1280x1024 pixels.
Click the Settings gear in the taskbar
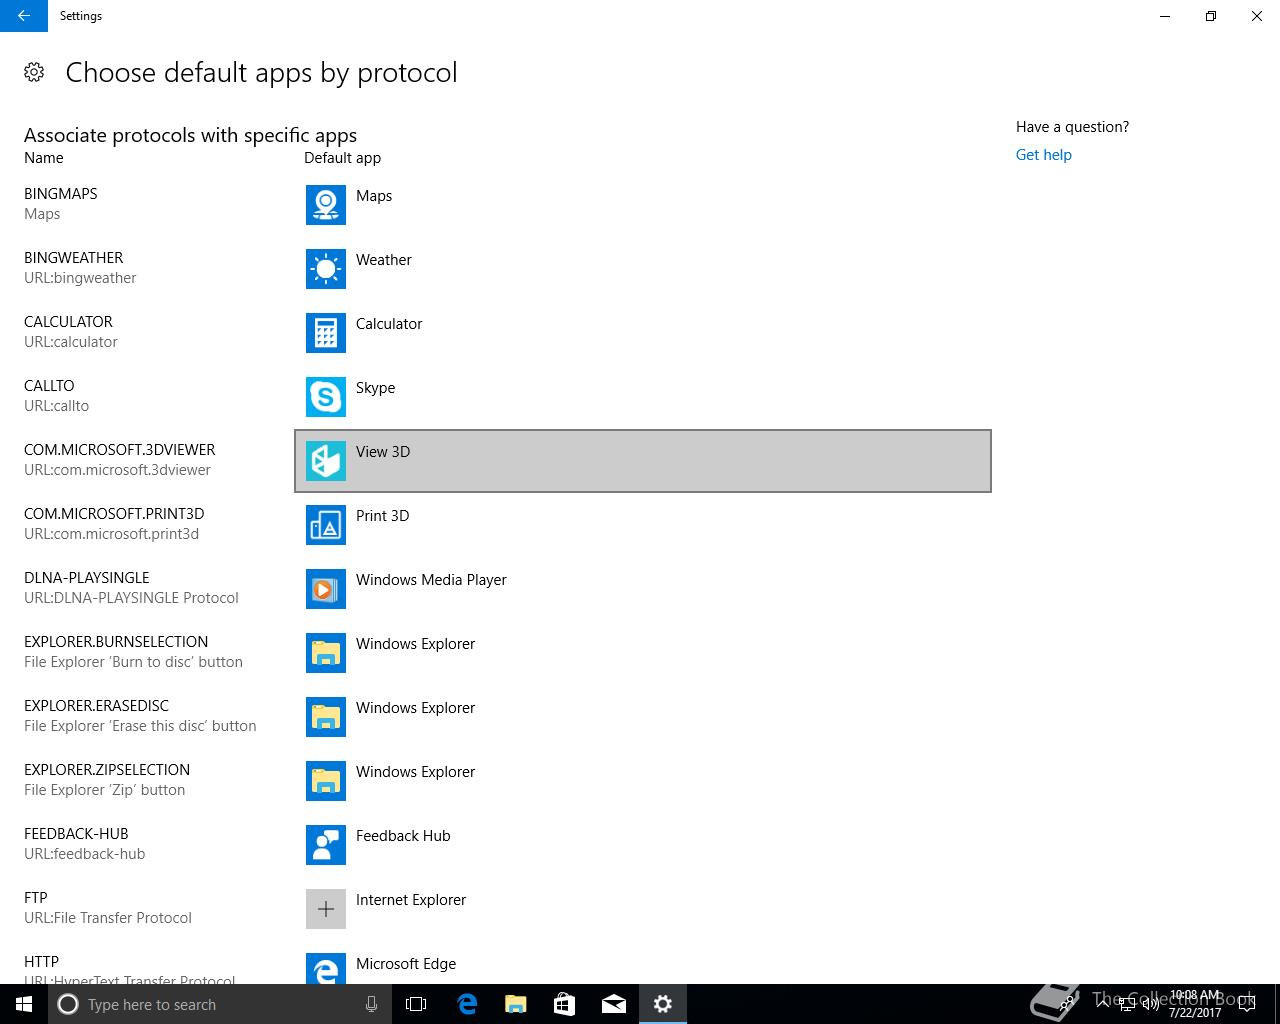[663, 1004]
